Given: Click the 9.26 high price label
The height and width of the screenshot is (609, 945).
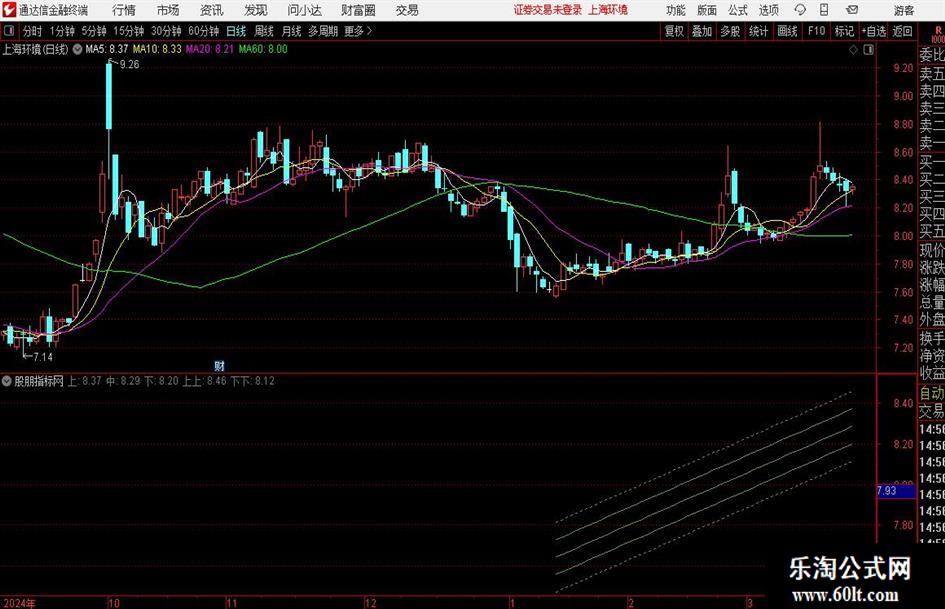Looking at the screenshot, I should pos(130,65).
